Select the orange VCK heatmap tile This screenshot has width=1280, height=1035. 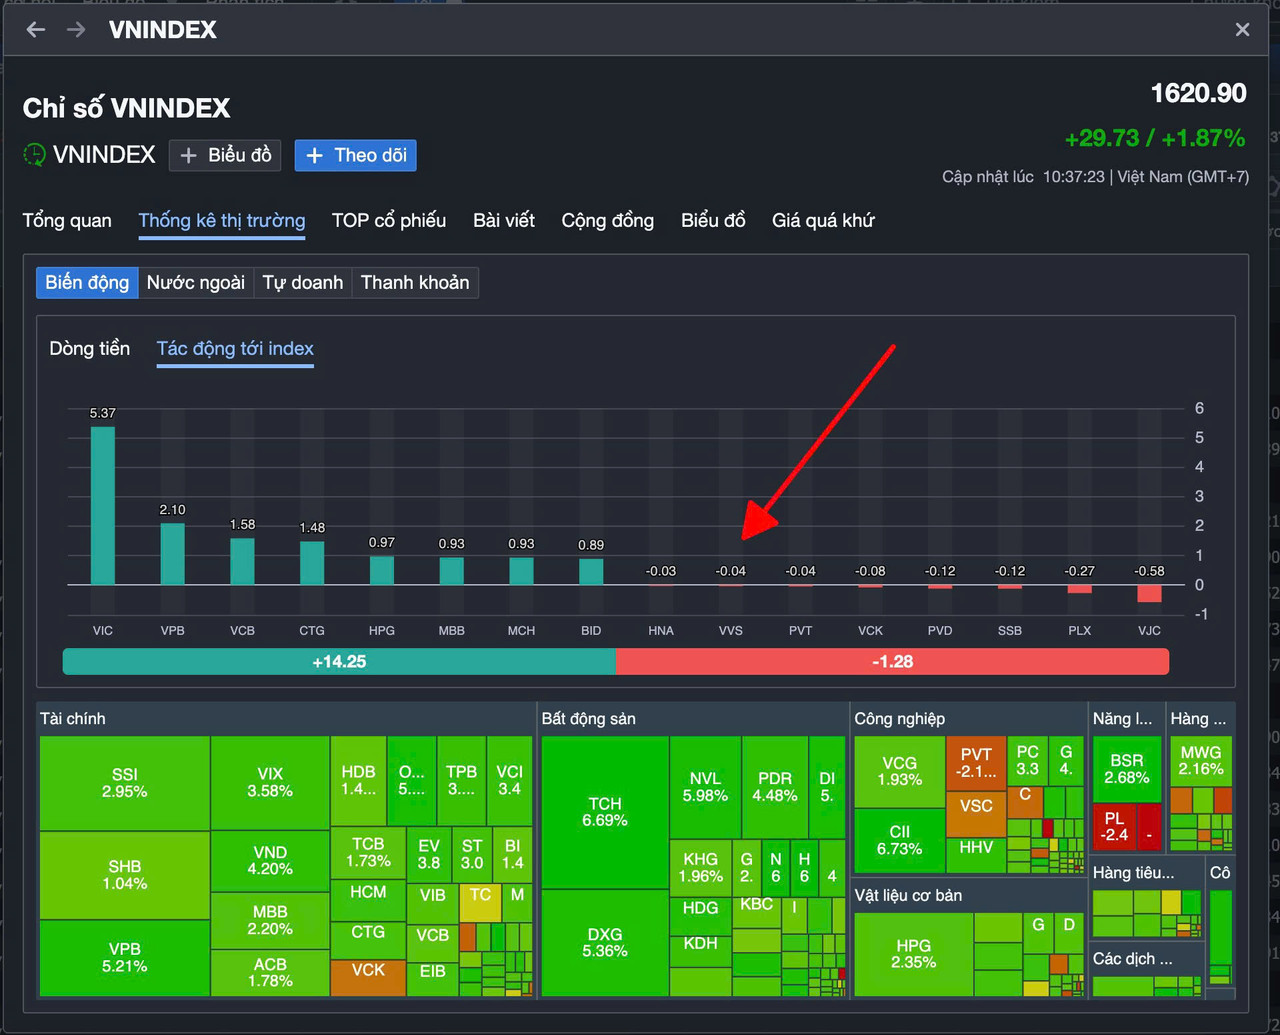368,977
